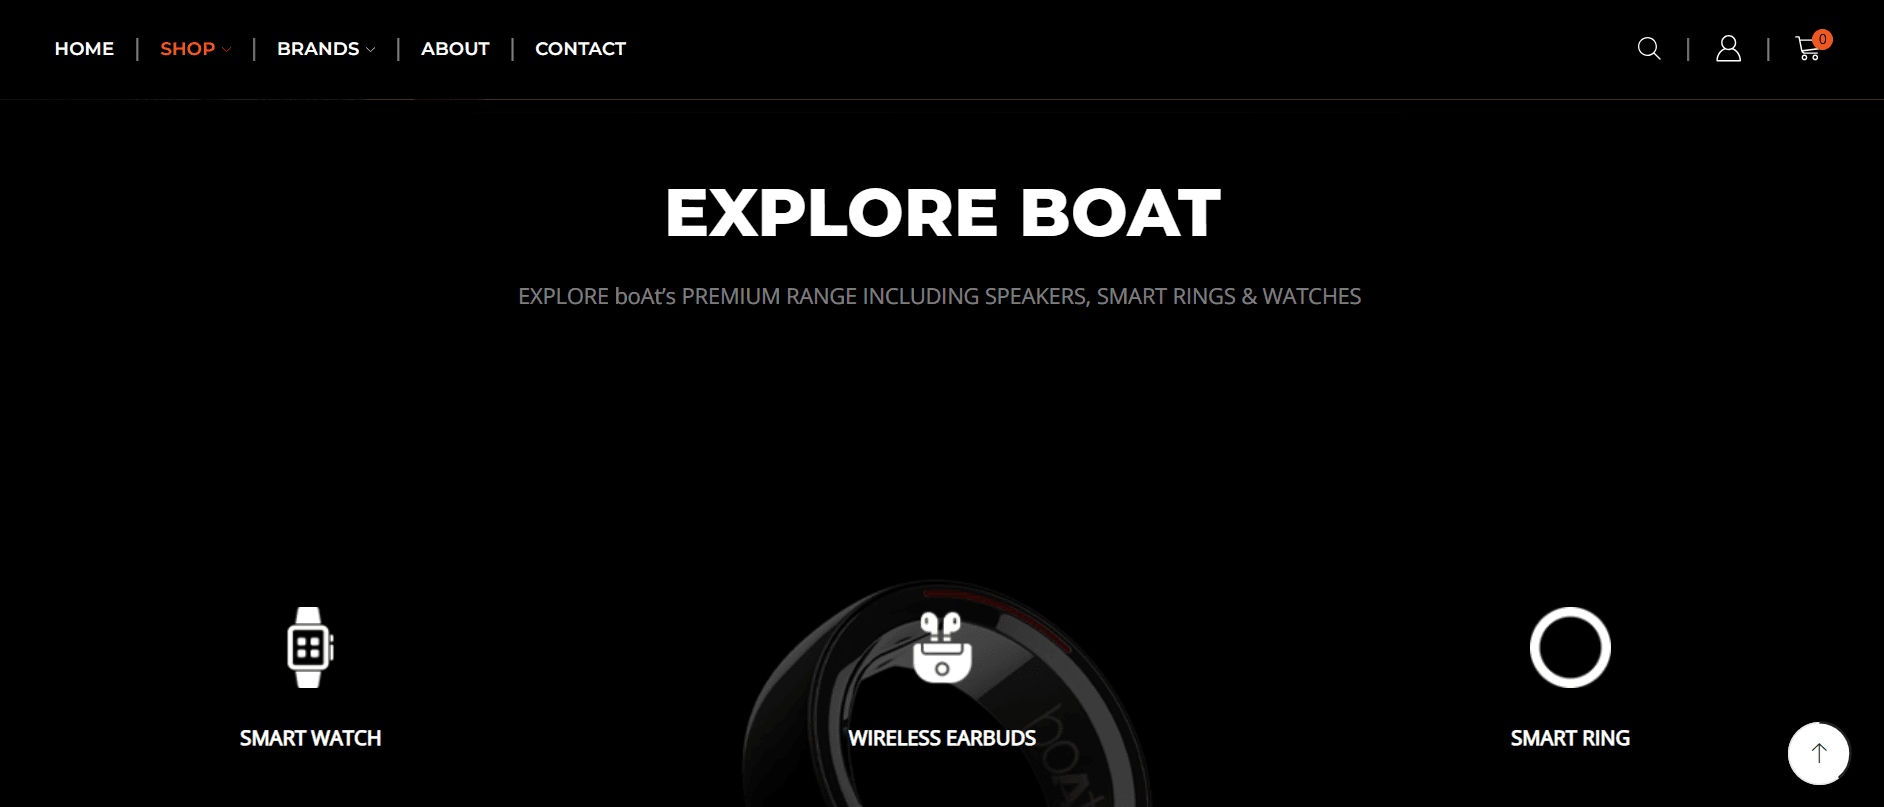Click the cart item count badge
This screenshot has width=1884, height=807.
pos(1822,39)
